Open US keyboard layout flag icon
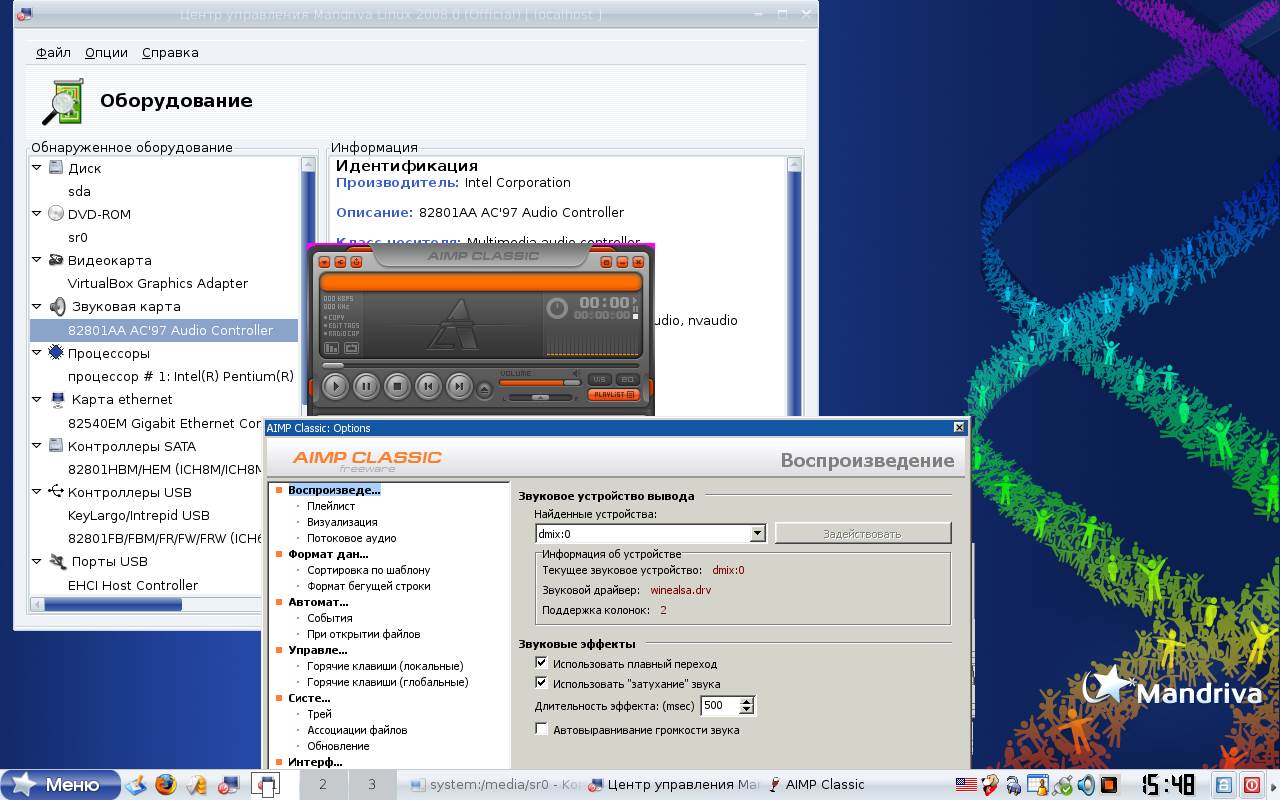The height and width of the screenshot is (800, 1280). 965,785
